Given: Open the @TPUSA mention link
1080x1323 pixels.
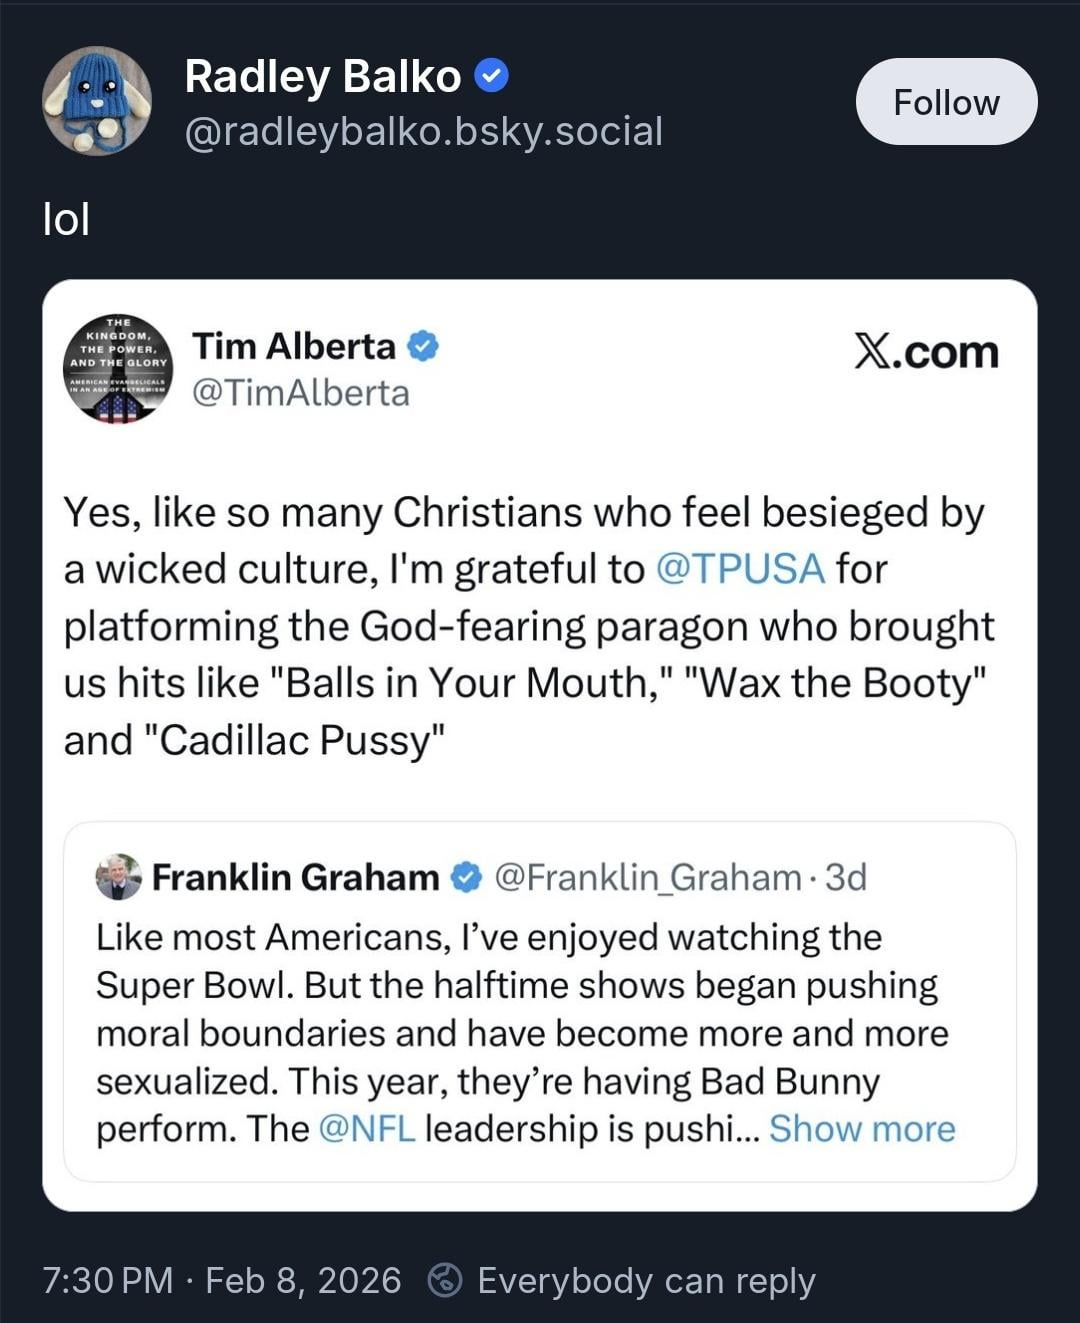Looking at the screenshot, I should pos(740,568).
